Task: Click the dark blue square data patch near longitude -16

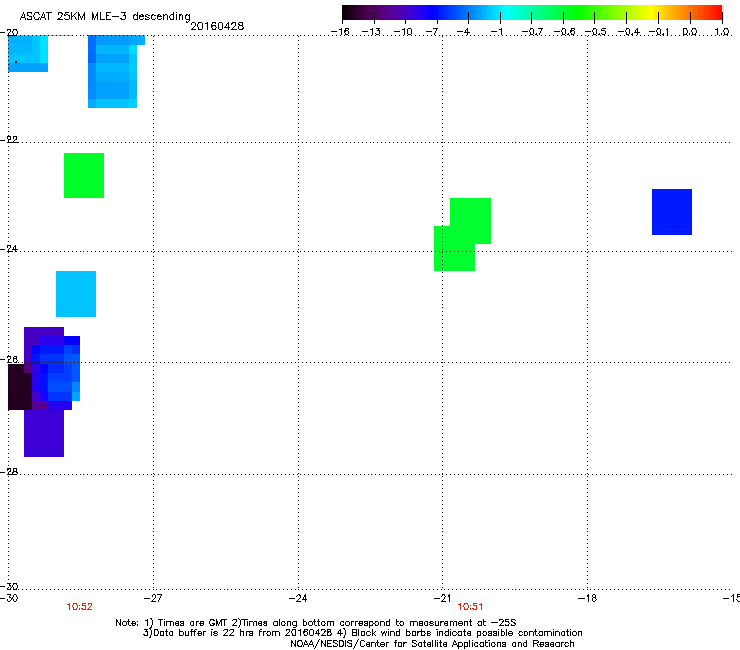Action: (x=672, y=212)
